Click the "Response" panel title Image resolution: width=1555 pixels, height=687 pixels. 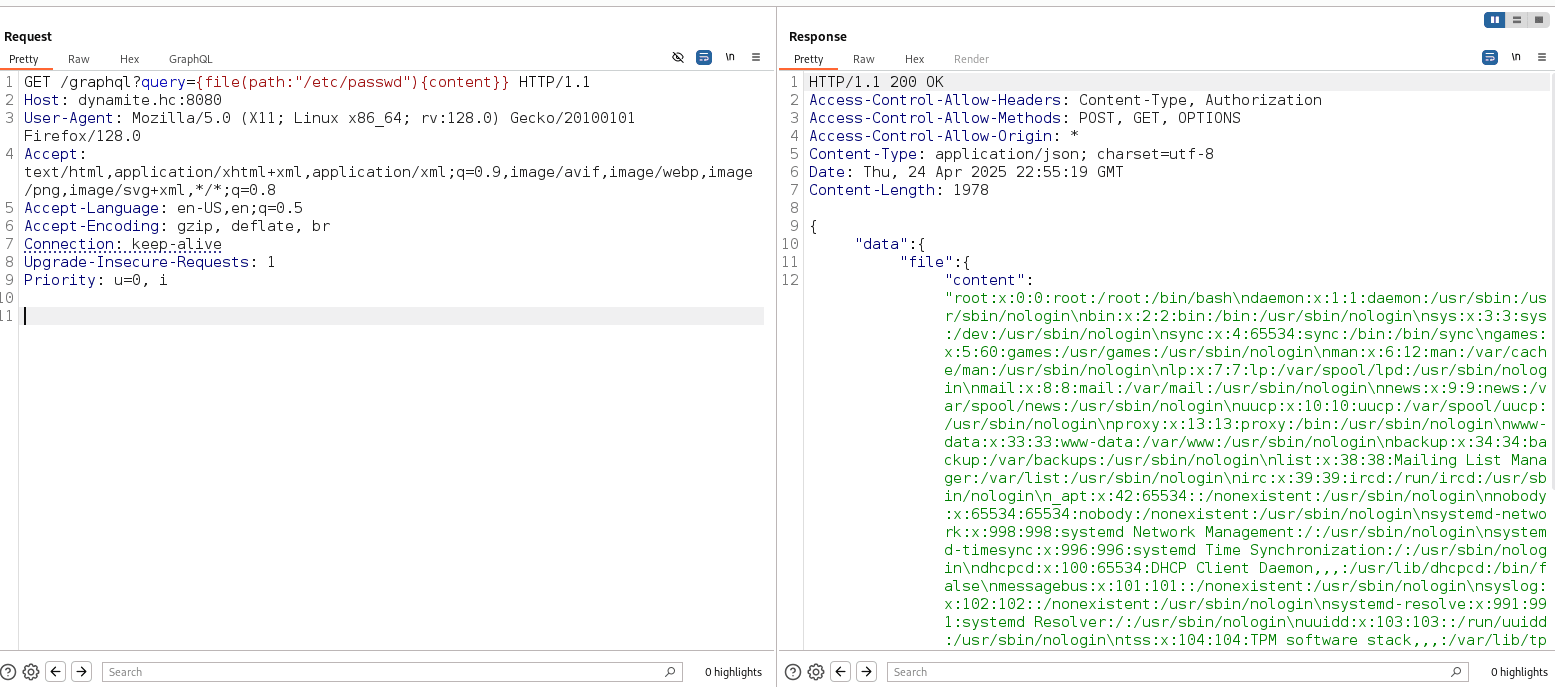point(818,37)
